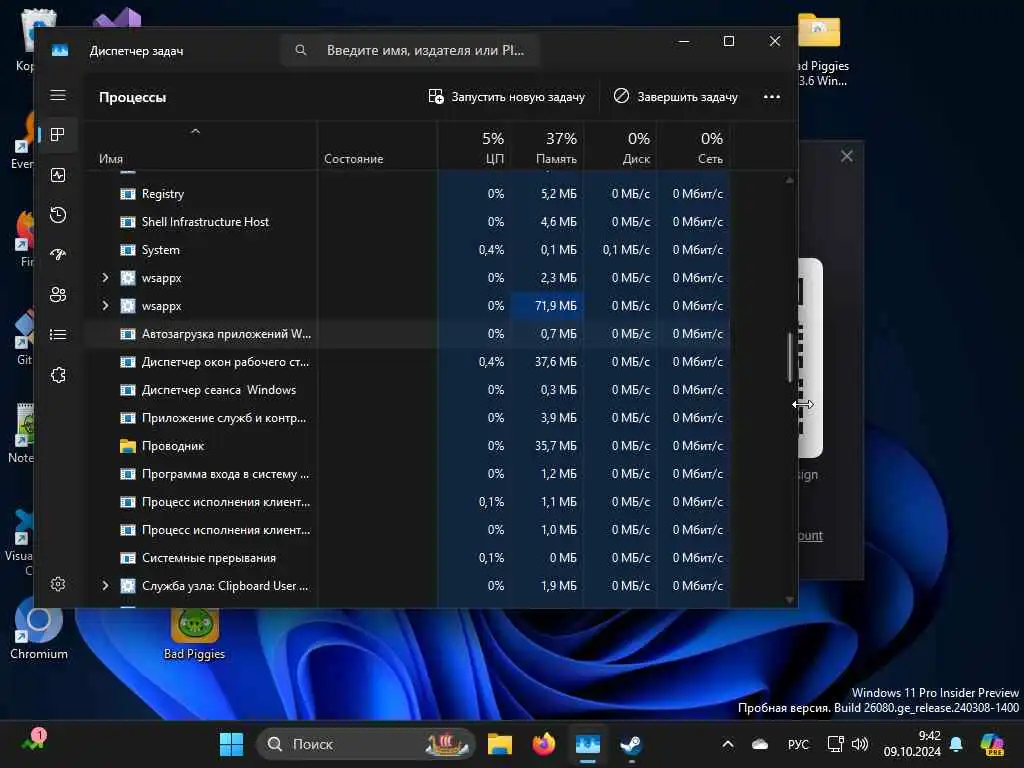Viewport: 1024px width, 768px height.
Task: Collapse column header sort chevron above Имя
Action: click(195, 131)
